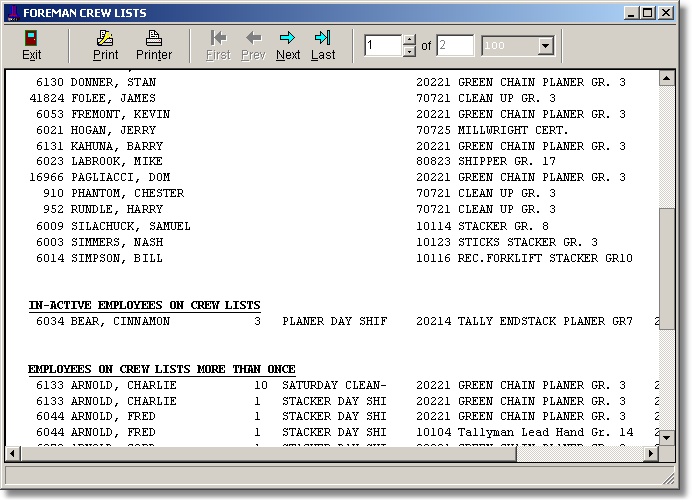The image size is (692, 502).
Task: Open the Printer setup icon
Action: (x=153, y=38)
